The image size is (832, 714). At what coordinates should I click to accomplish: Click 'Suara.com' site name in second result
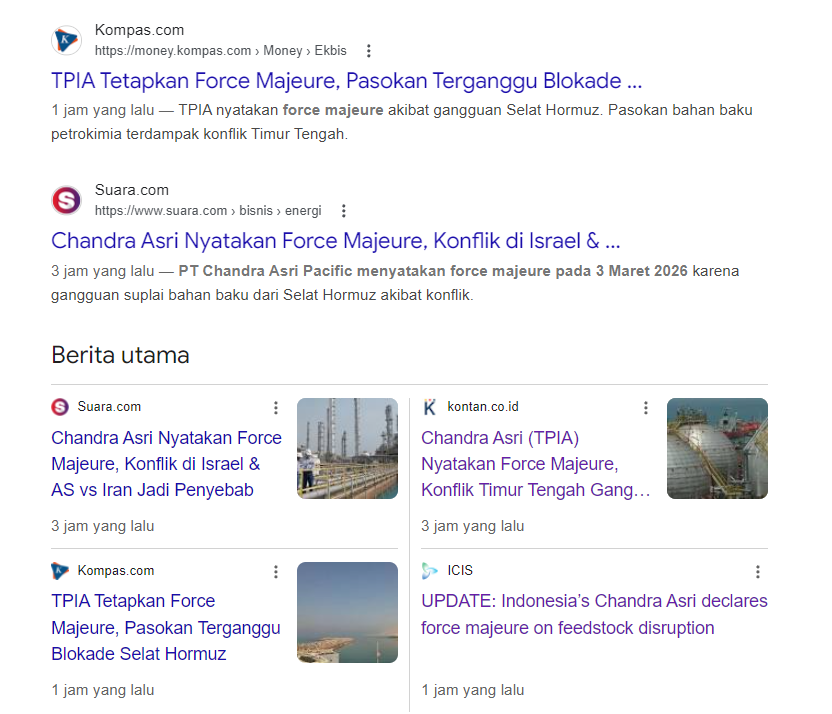click(x=132, y=190)
